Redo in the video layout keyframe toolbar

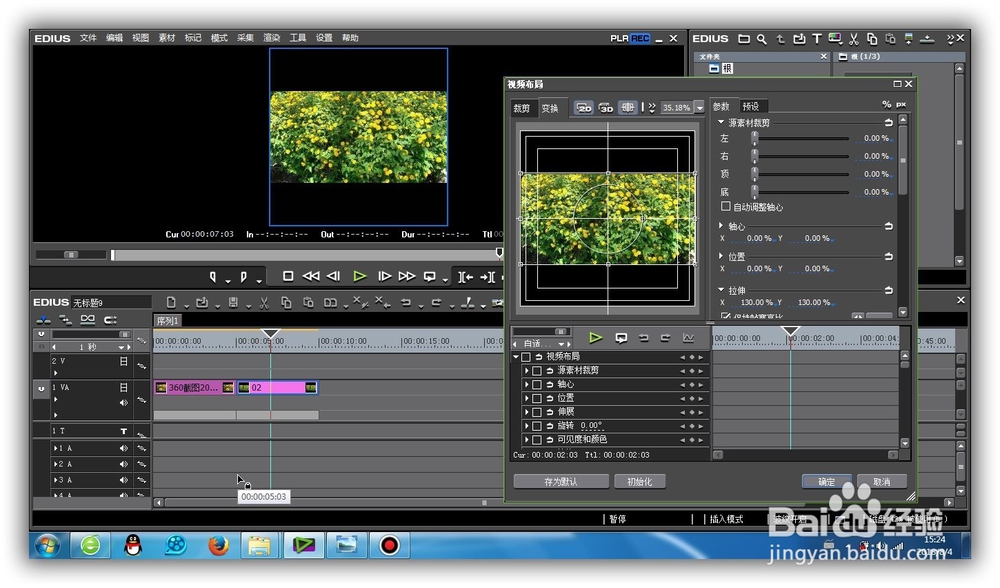click(x=665, y=338)
